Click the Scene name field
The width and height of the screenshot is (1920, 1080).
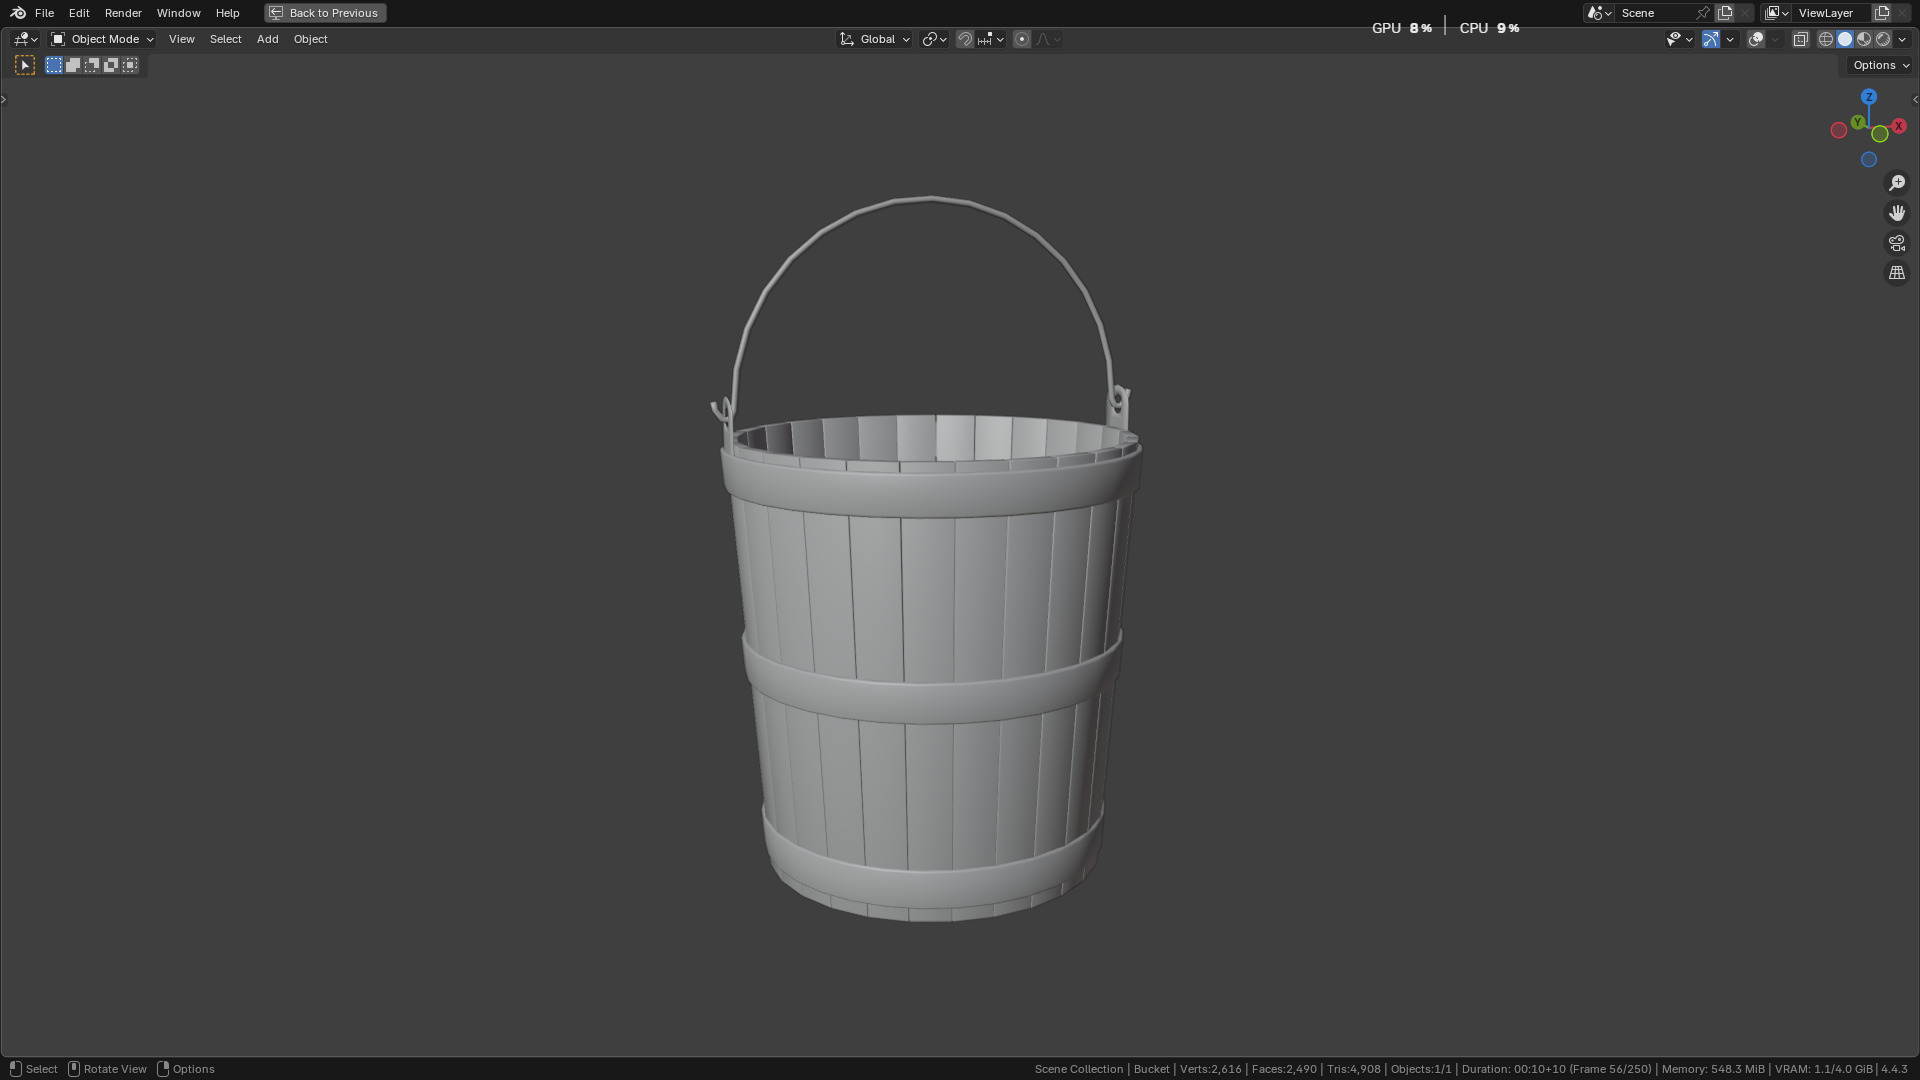click(x=1655, y=13)
